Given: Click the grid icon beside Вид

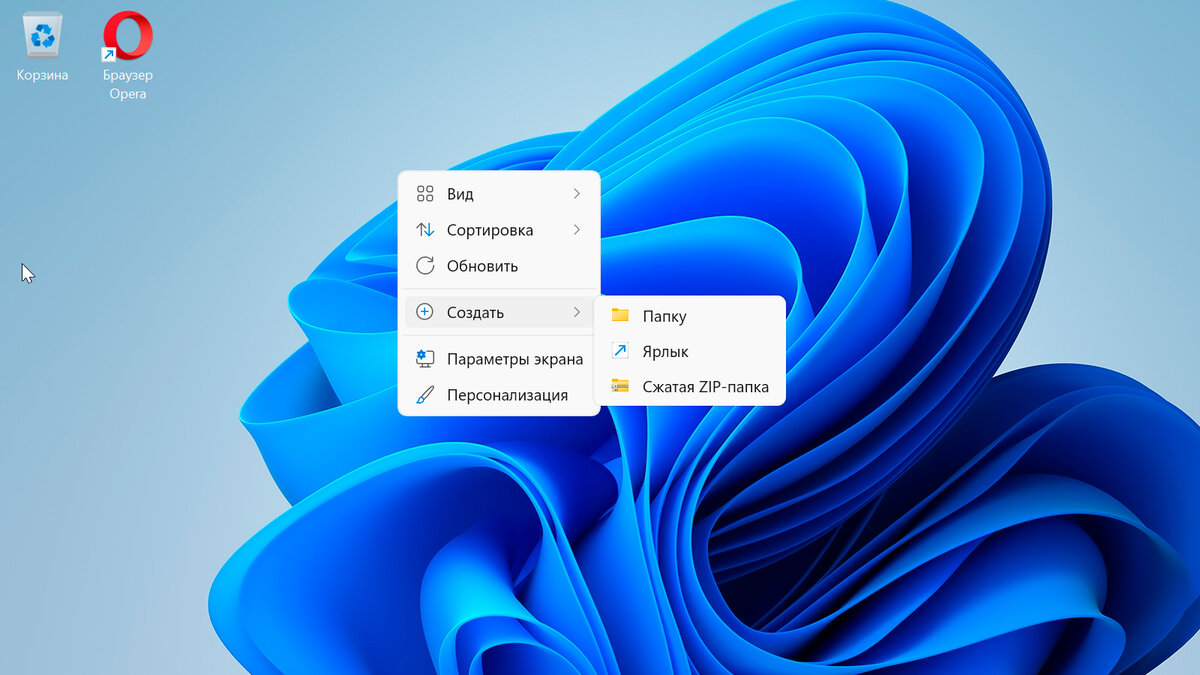Looking at the screenshot, I should point(425,194).
